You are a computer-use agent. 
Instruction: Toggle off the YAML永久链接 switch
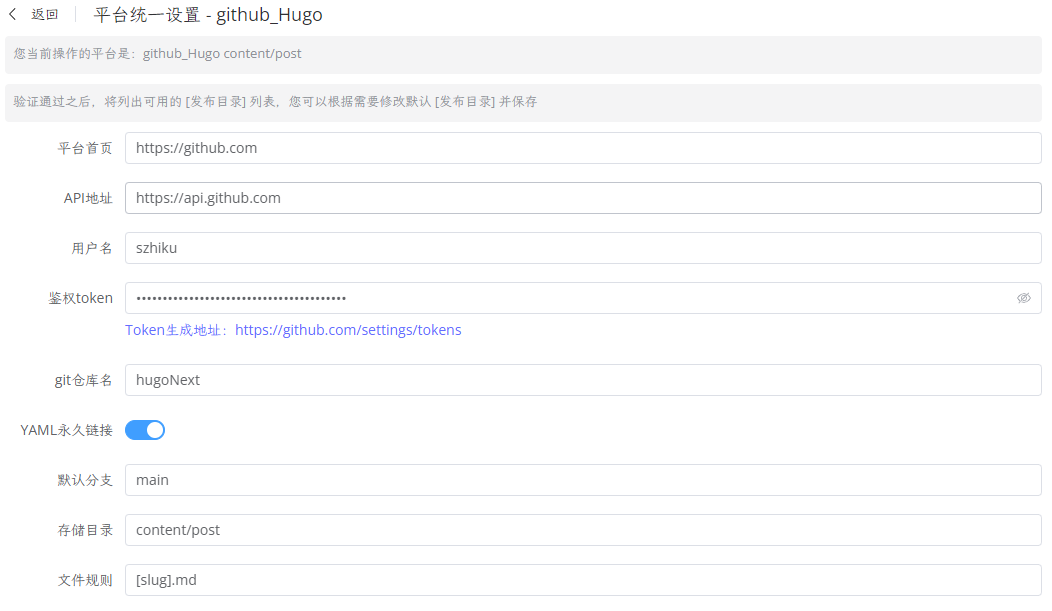144,429
